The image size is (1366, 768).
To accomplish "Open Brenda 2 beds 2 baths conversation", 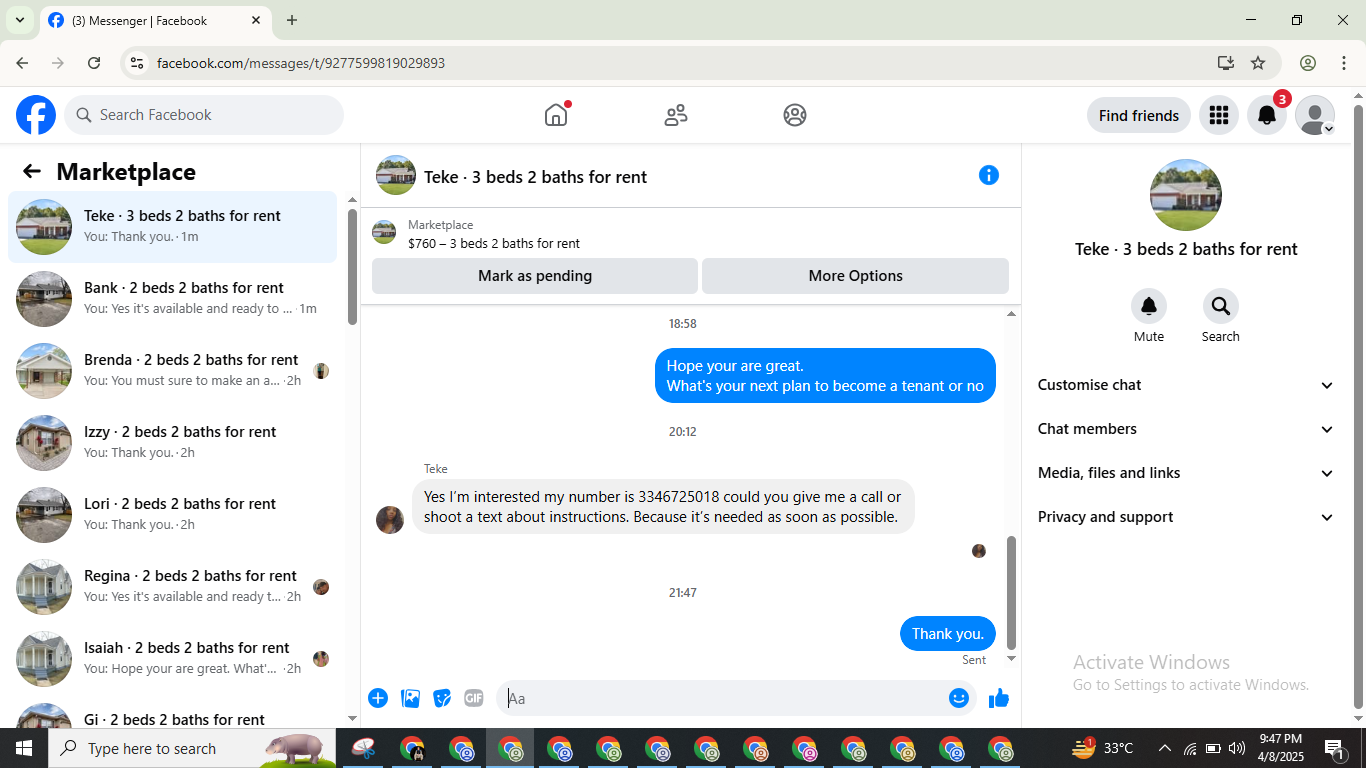I will coord(173,371).
